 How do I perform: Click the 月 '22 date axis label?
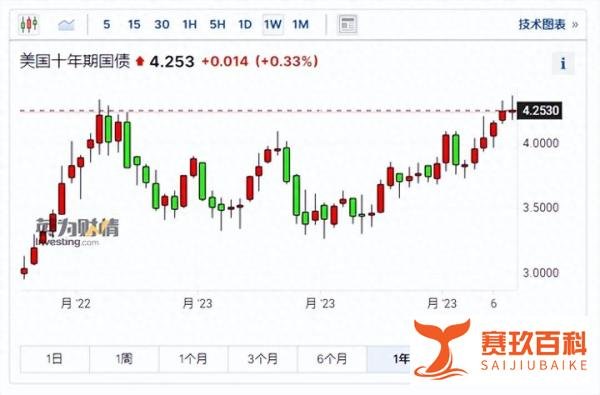click(x=76, y=304)
